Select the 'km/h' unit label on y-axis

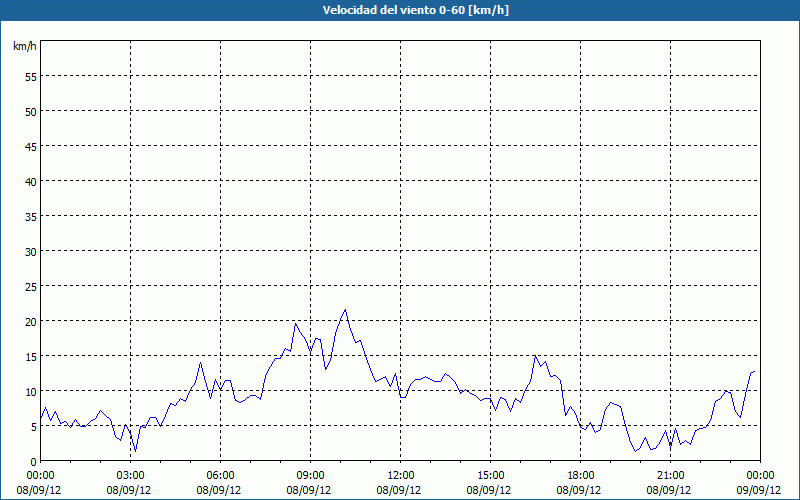tap(24, 46)
